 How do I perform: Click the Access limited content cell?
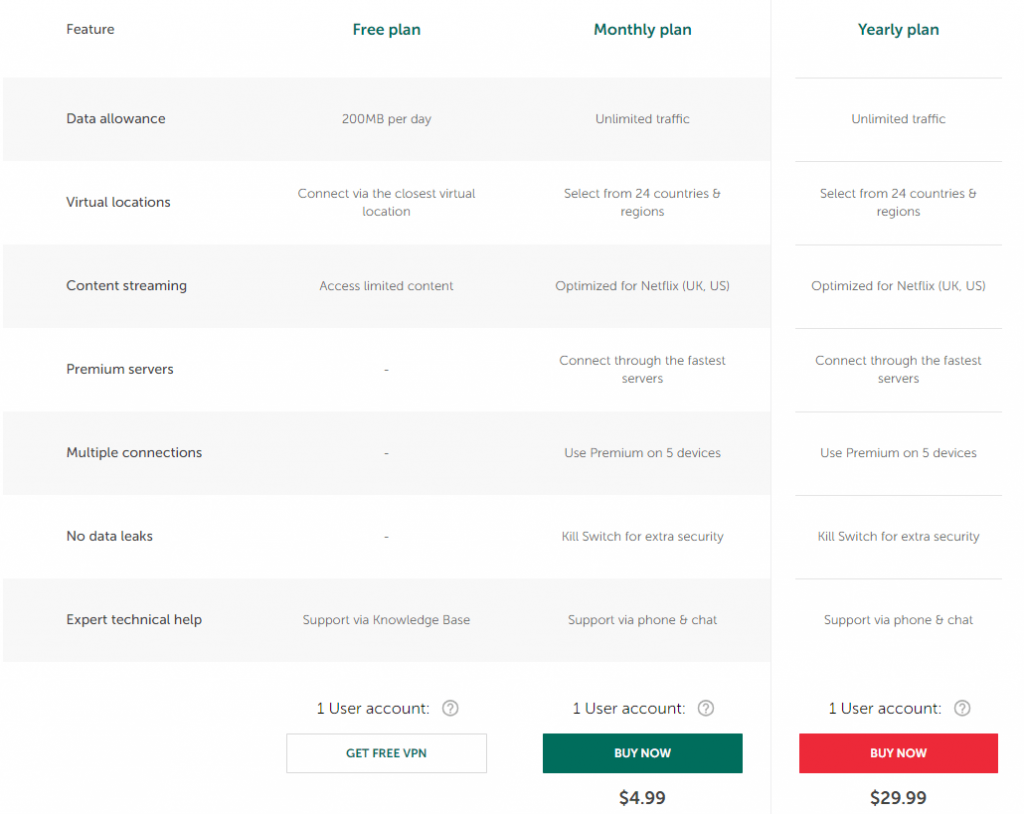tap(387, 285)
